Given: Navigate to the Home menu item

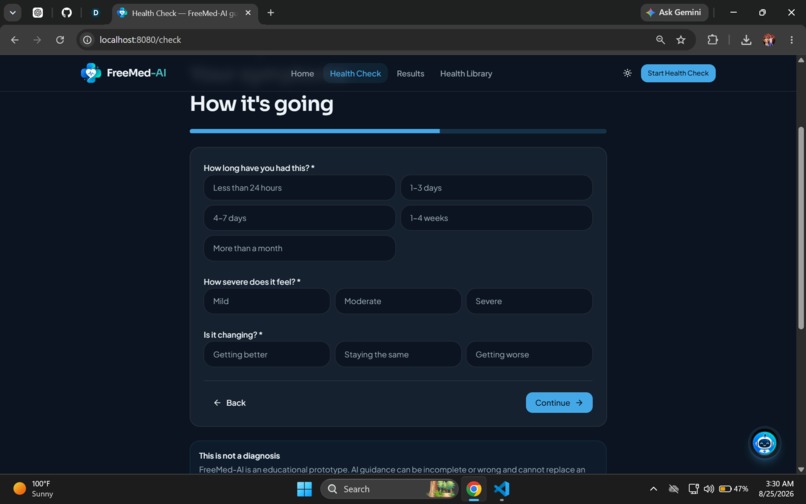Looking at the screenshot, I should tap(302, 74).
